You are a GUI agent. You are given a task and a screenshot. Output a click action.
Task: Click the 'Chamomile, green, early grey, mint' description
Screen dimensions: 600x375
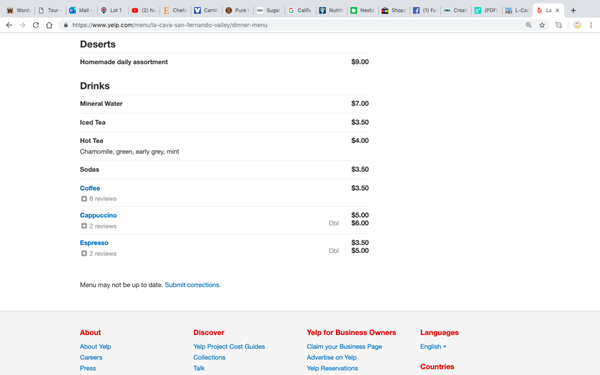click(x=129, y=152)
